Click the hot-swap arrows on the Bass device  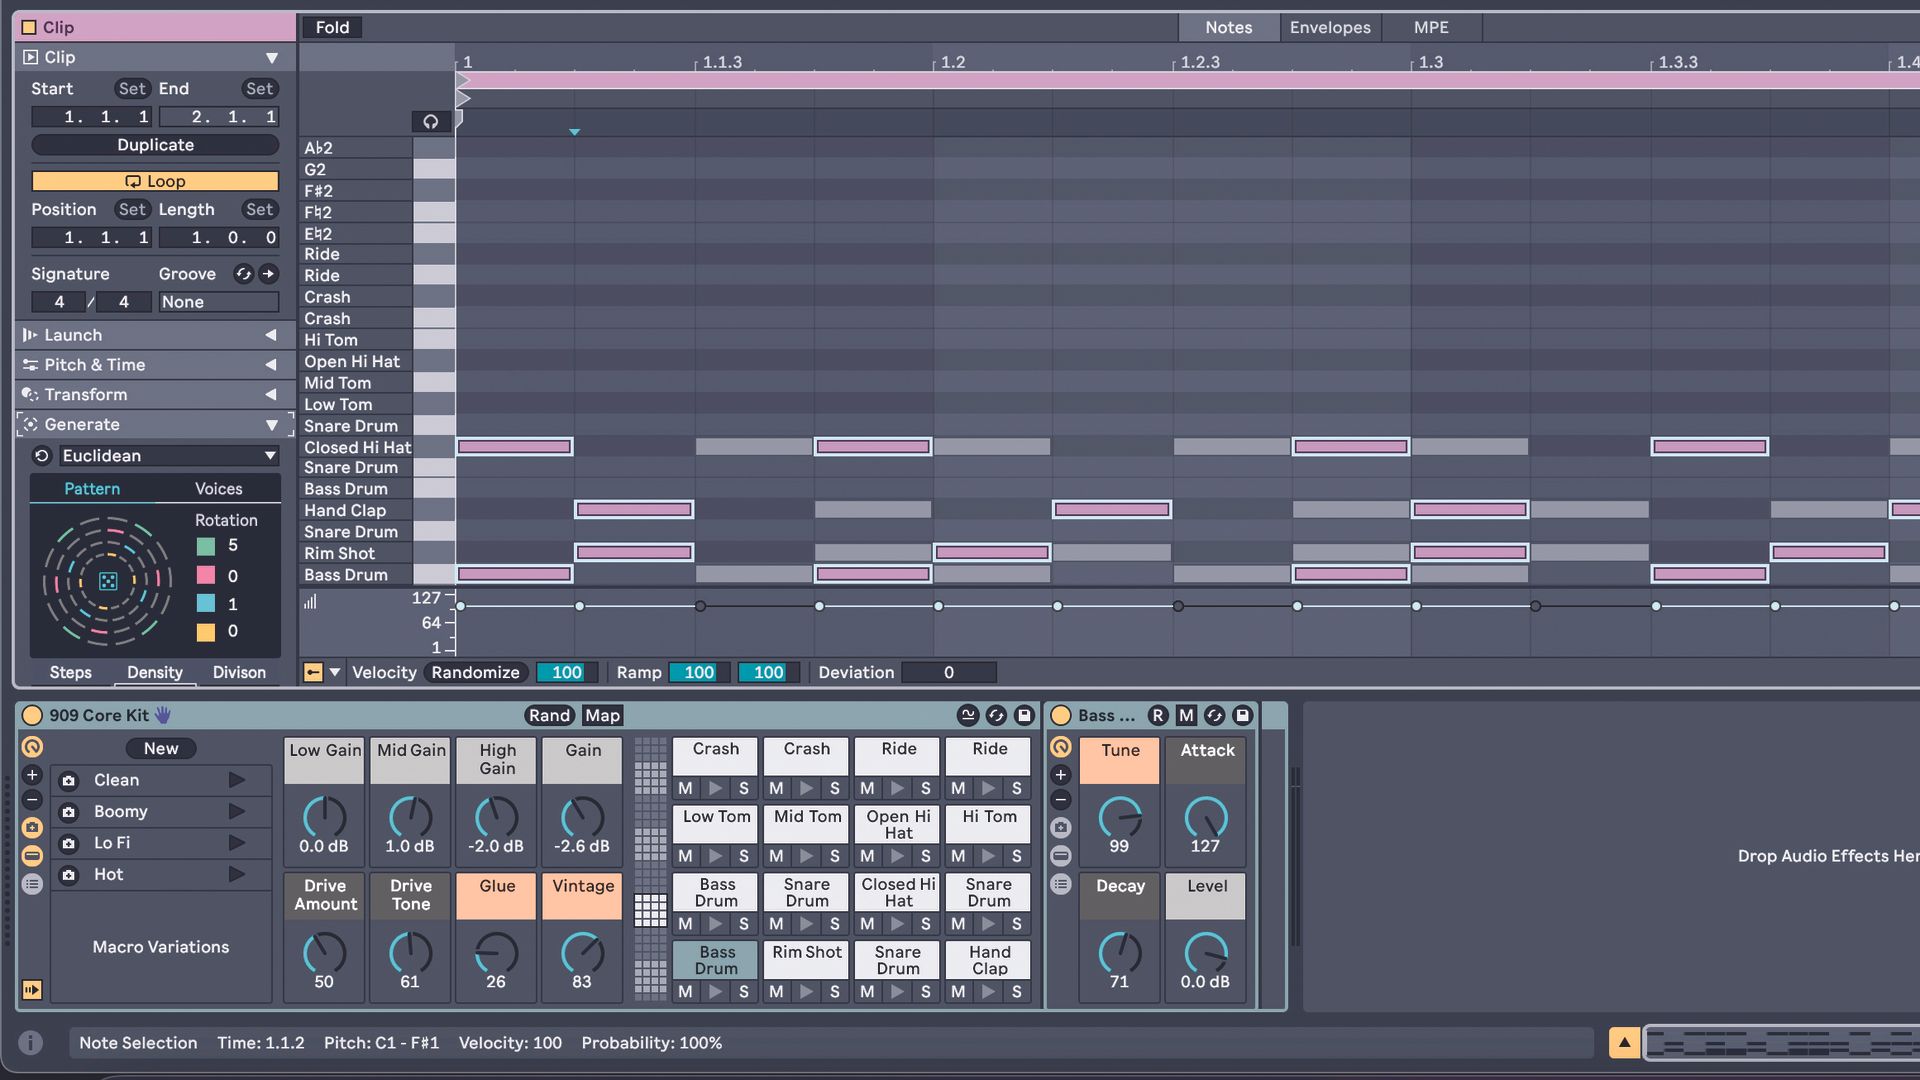tap(1214, 715)
